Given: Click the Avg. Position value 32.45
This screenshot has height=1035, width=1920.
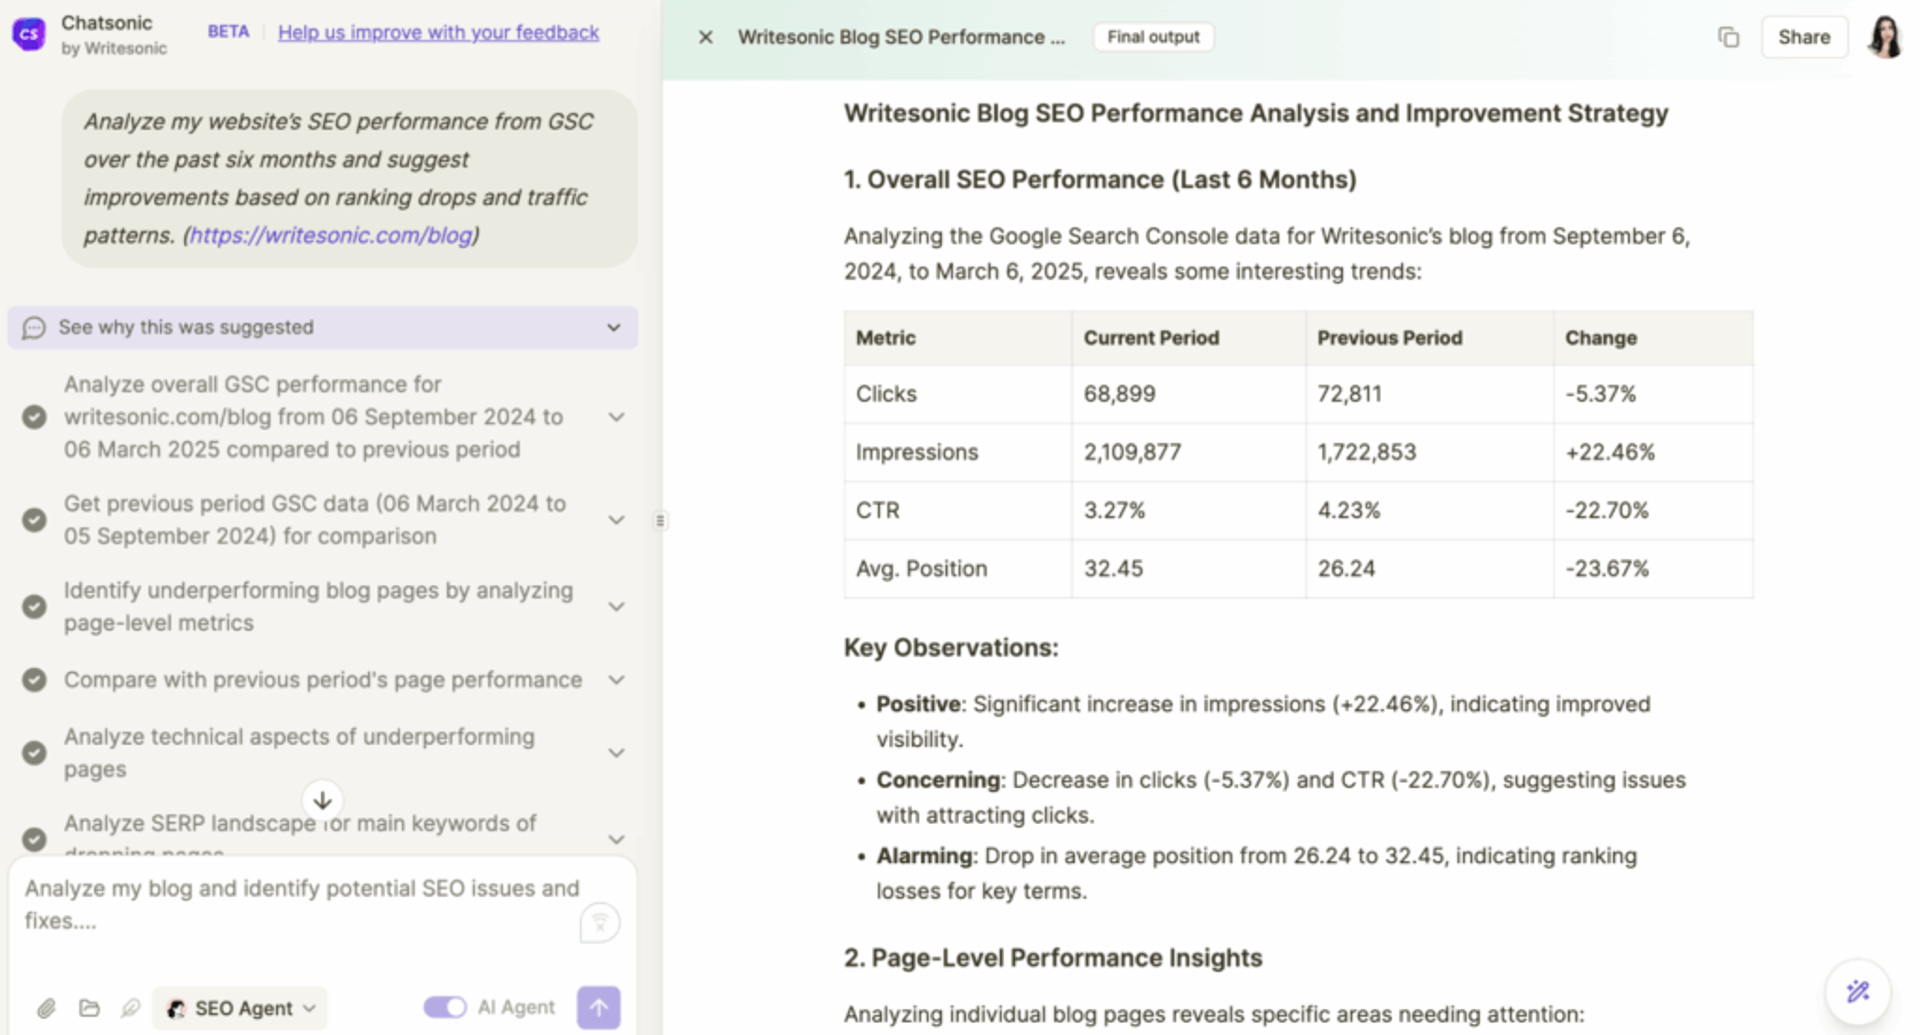Looking at the screenshot, I should tap(1113, 568).
